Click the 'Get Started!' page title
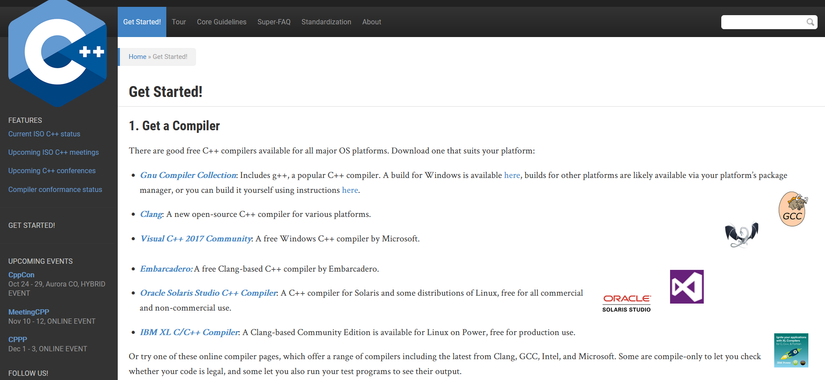This screenshot has height=380, width=825. pyautogui.click(x=165, y=92)
